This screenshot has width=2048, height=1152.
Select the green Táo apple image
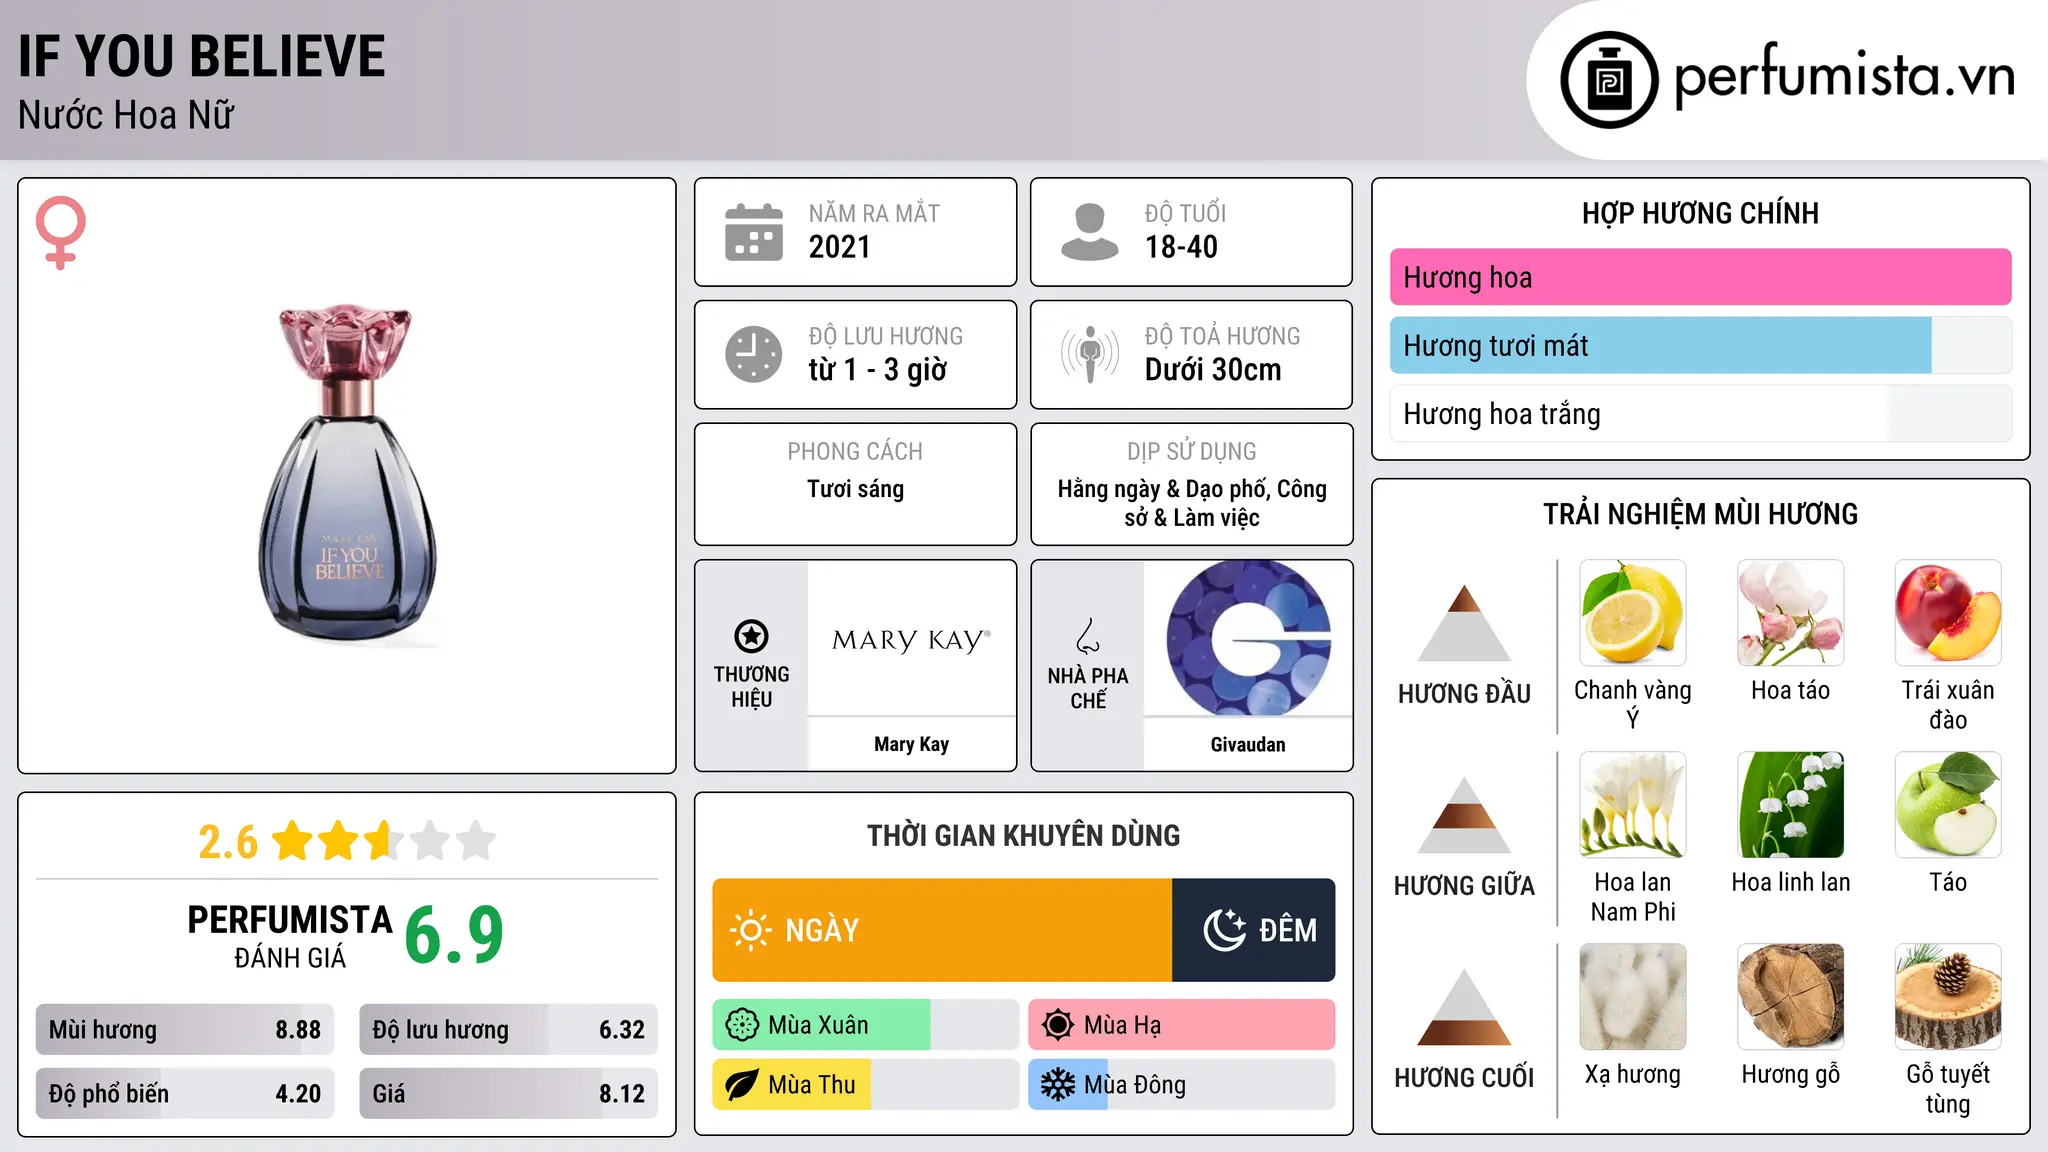(1948, 805)
